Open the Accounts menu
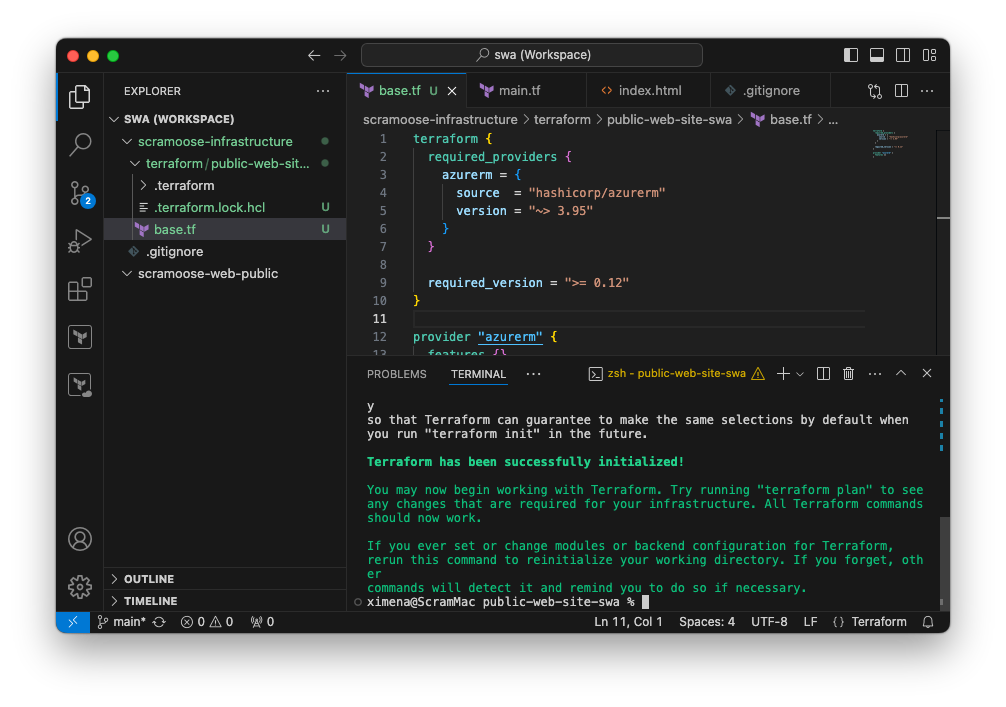This screenshot has width=1006, height=707. 80,539
